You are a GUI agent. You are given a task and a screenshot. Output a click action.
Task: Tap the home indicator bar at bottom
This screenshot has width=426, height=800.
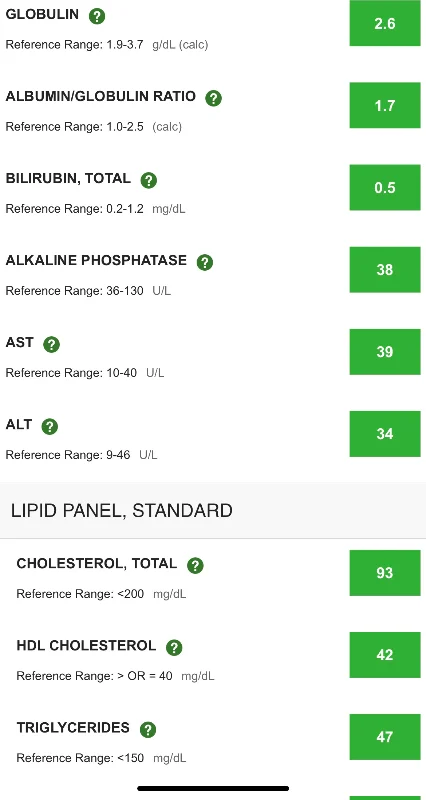click(213, 788)
